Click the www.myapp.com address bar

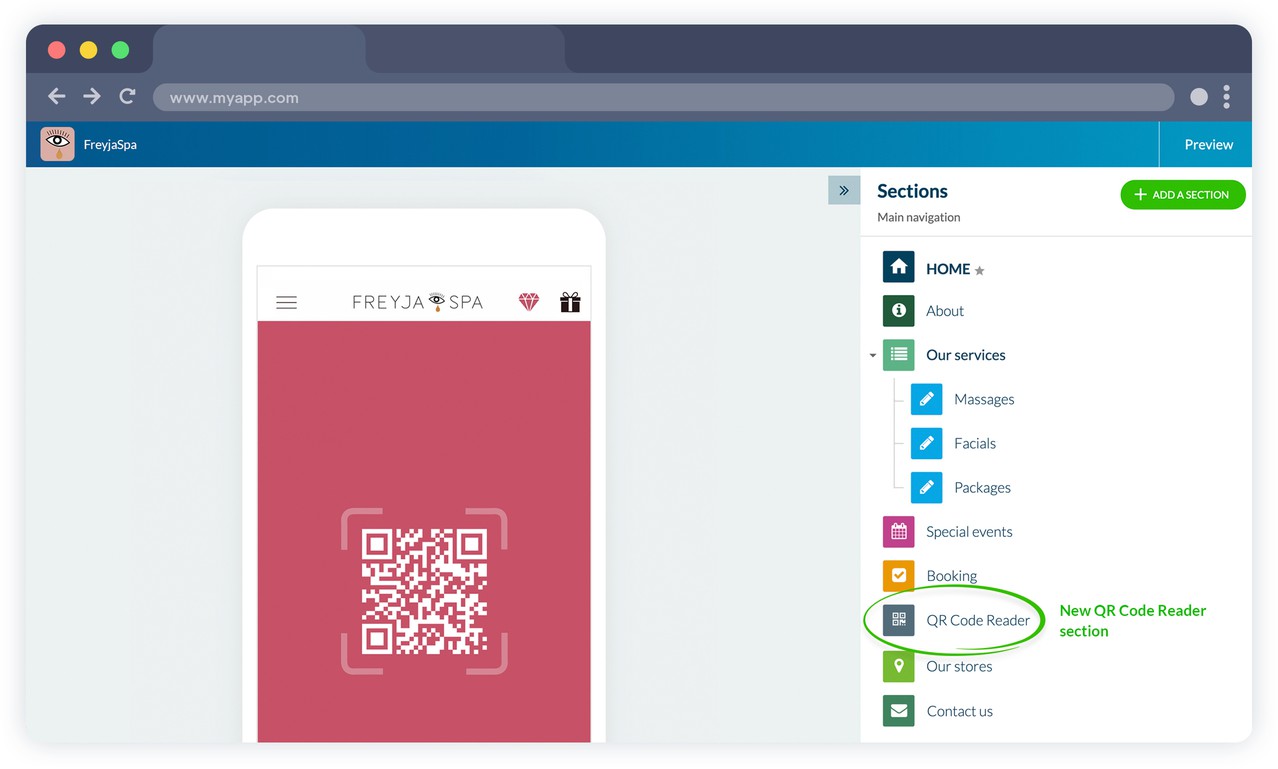tap(663, 97)
